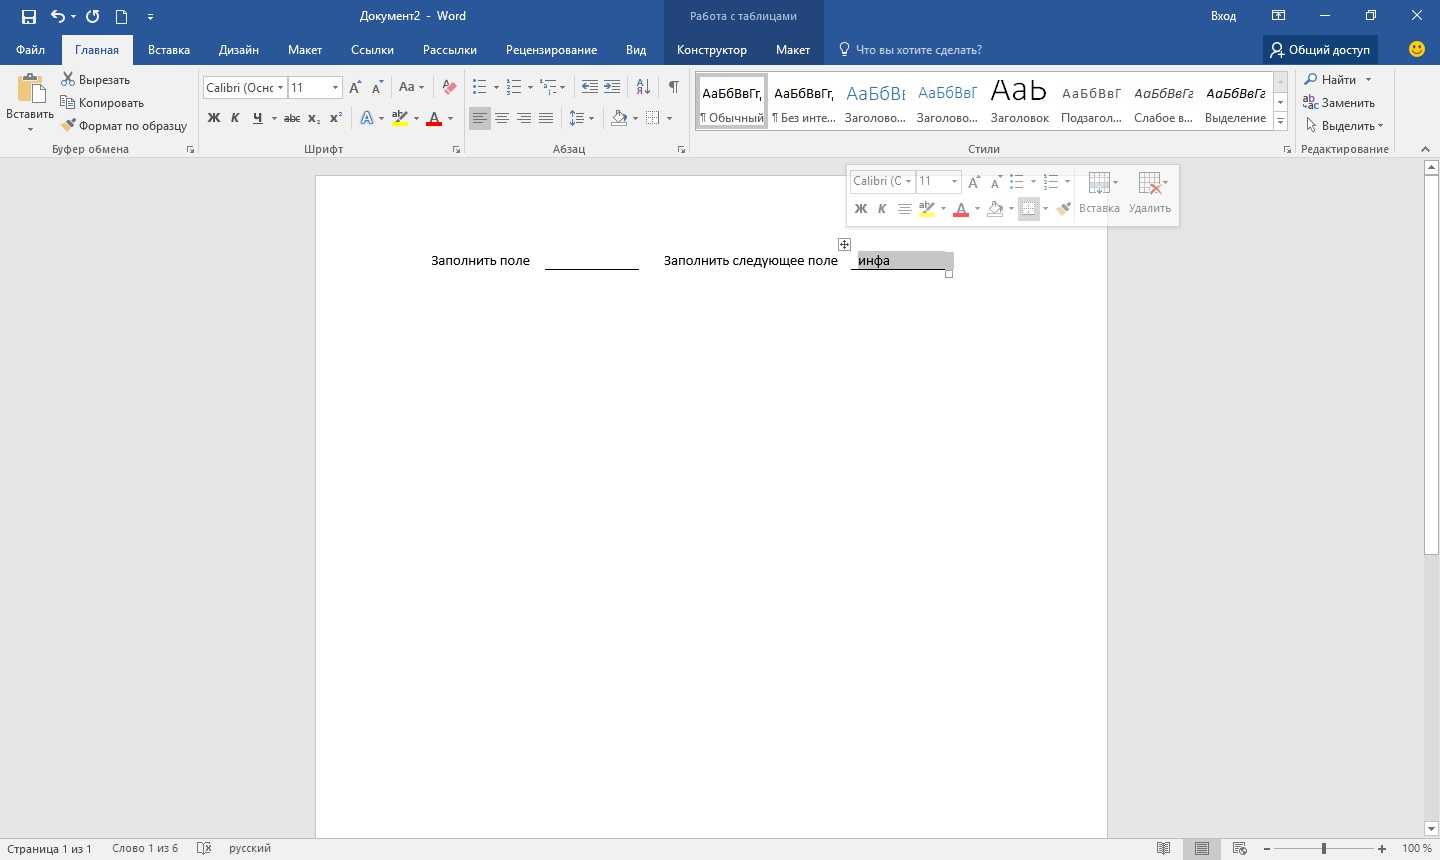Image resolution: width=1440 pixels, height=860 pixels.
Task: Click the Find magnifier icon
Action: click(1311, 80)
